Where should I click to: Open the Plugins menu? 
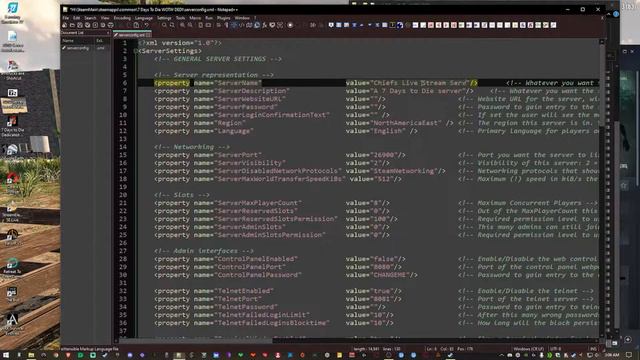[x=224, y=18]
